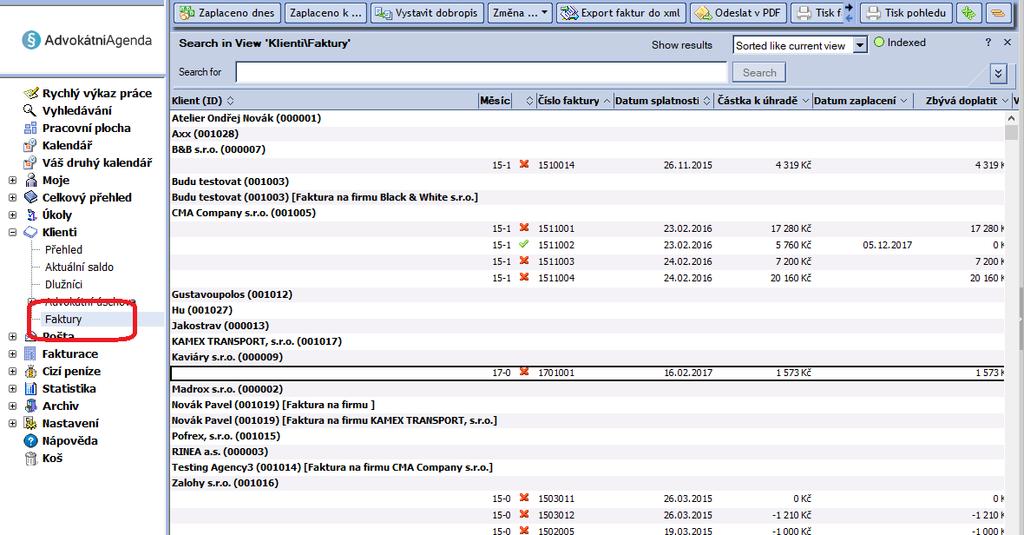Click the Klienti icon
This screenshot has width=1024, height=535.
(31, 232)
